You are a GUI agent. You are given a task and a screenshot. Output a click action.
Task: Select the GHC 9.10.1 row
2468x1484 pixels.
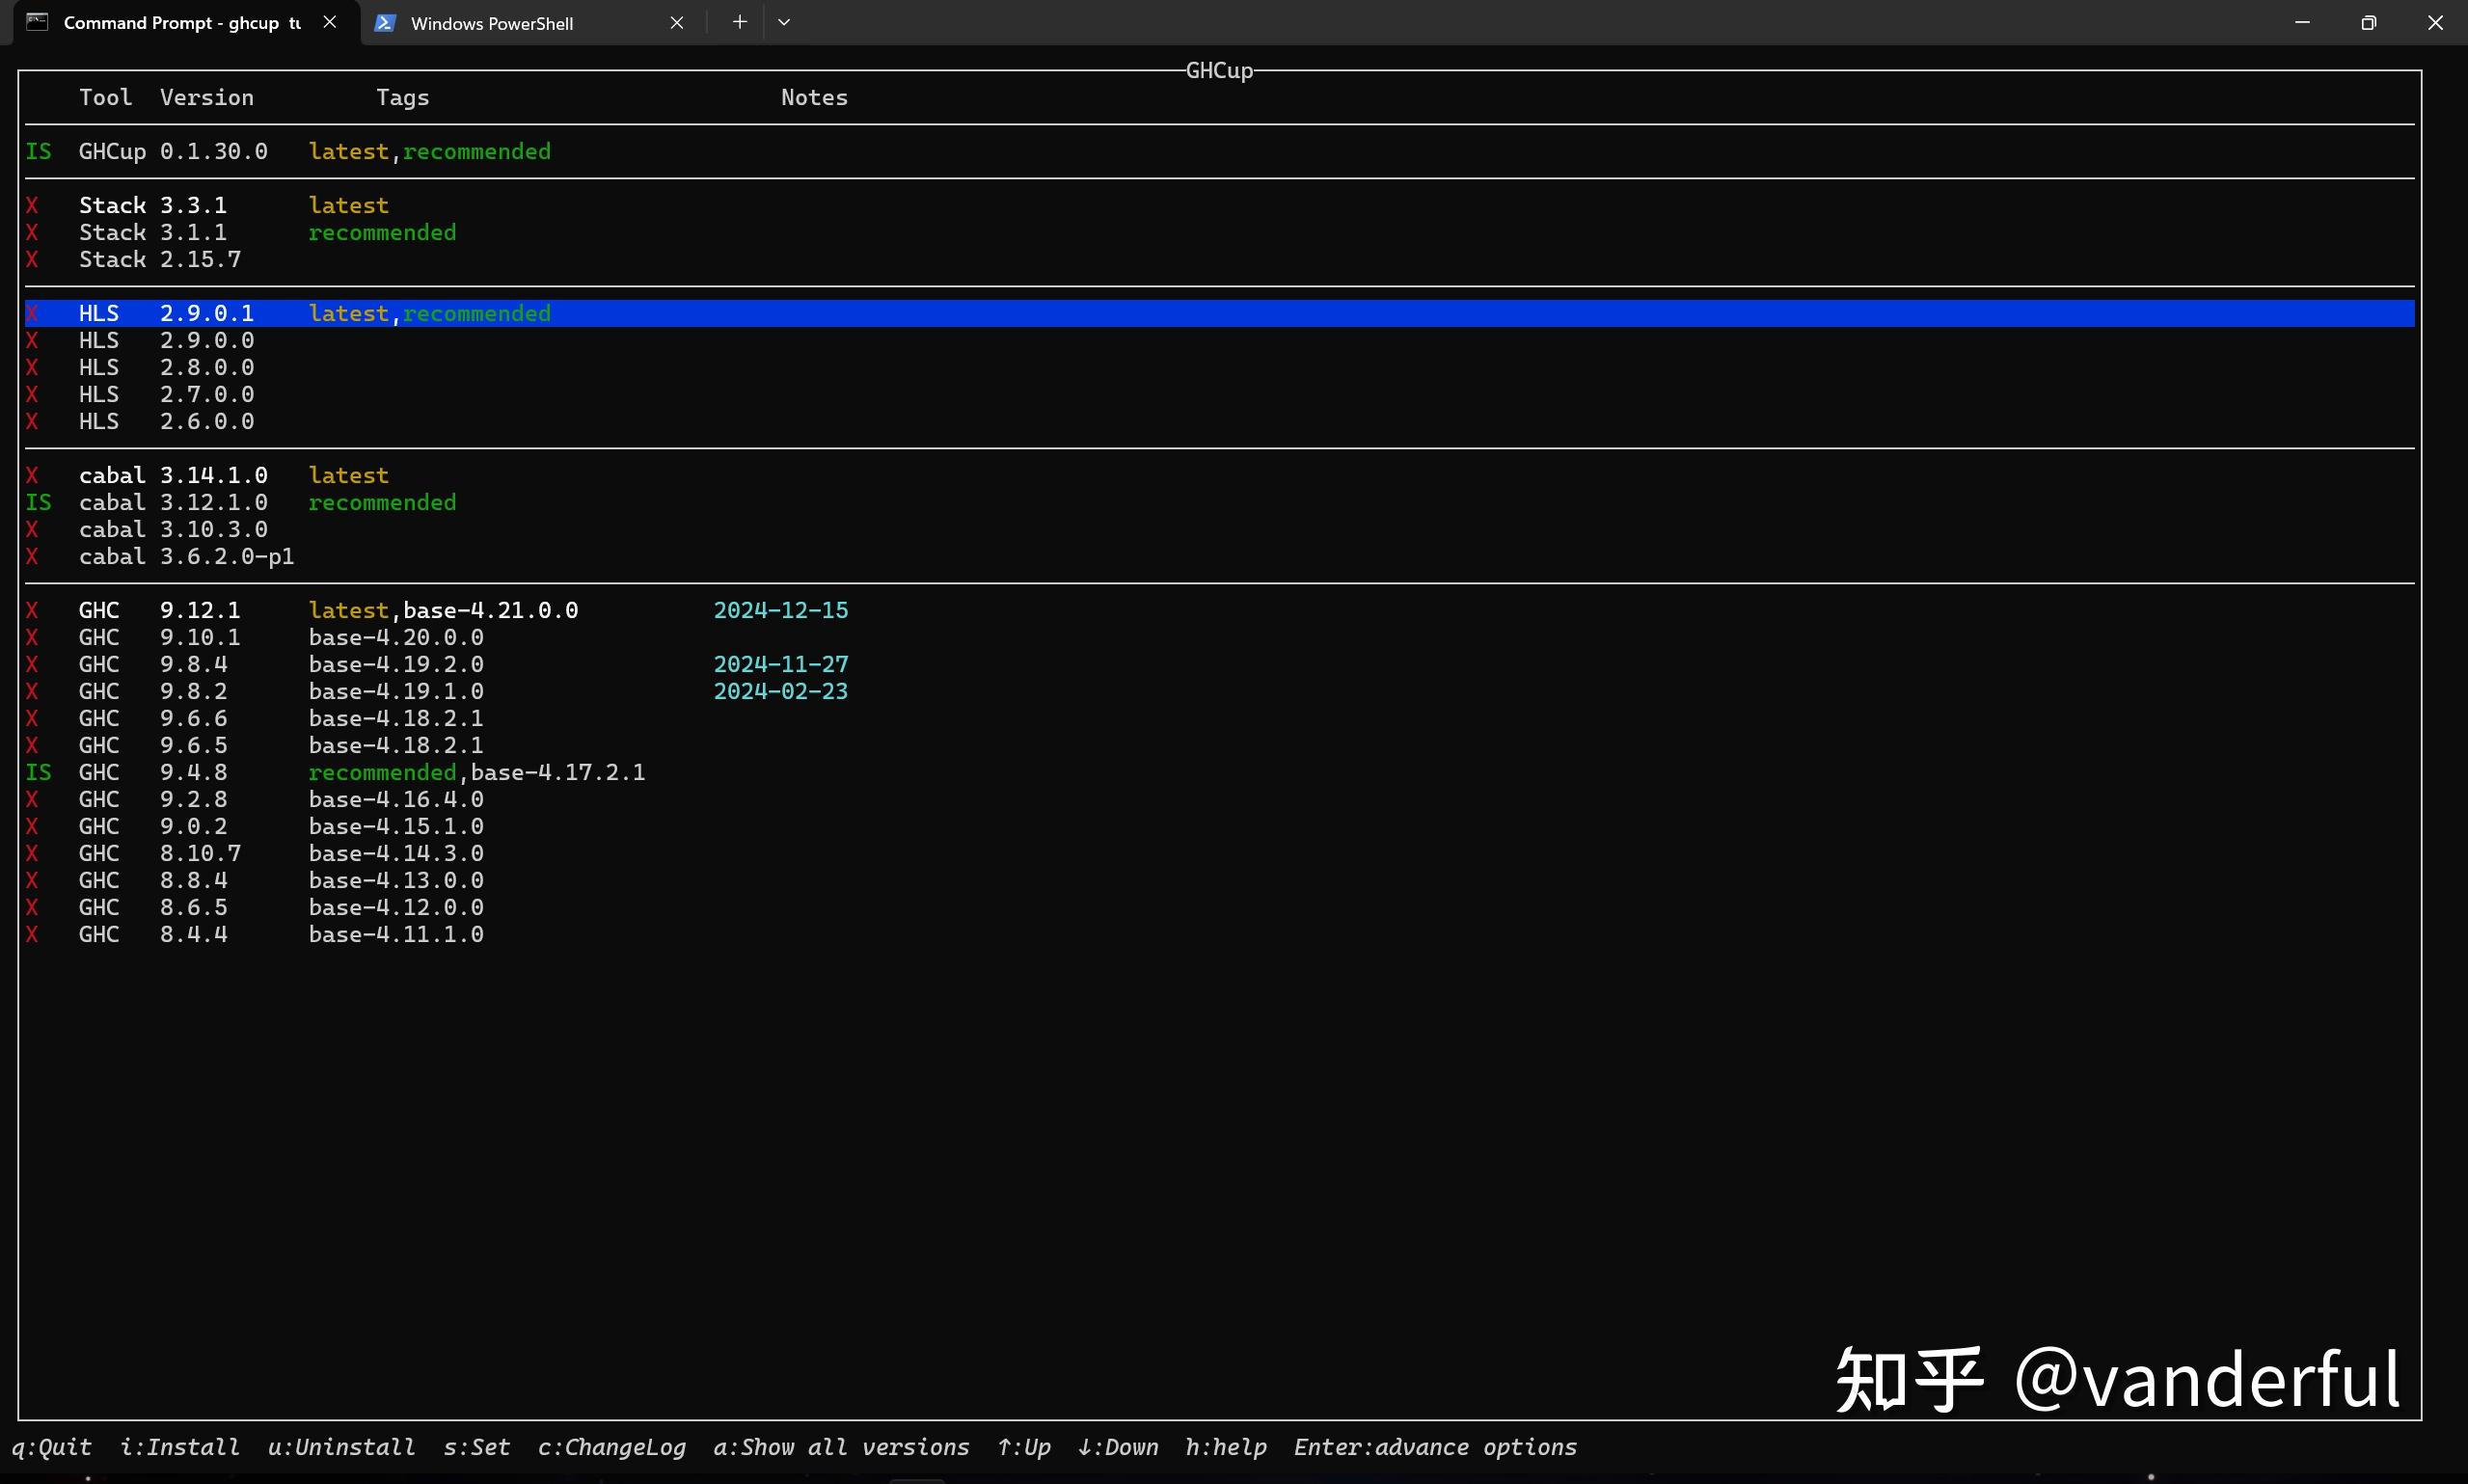tap(1220, 637)
